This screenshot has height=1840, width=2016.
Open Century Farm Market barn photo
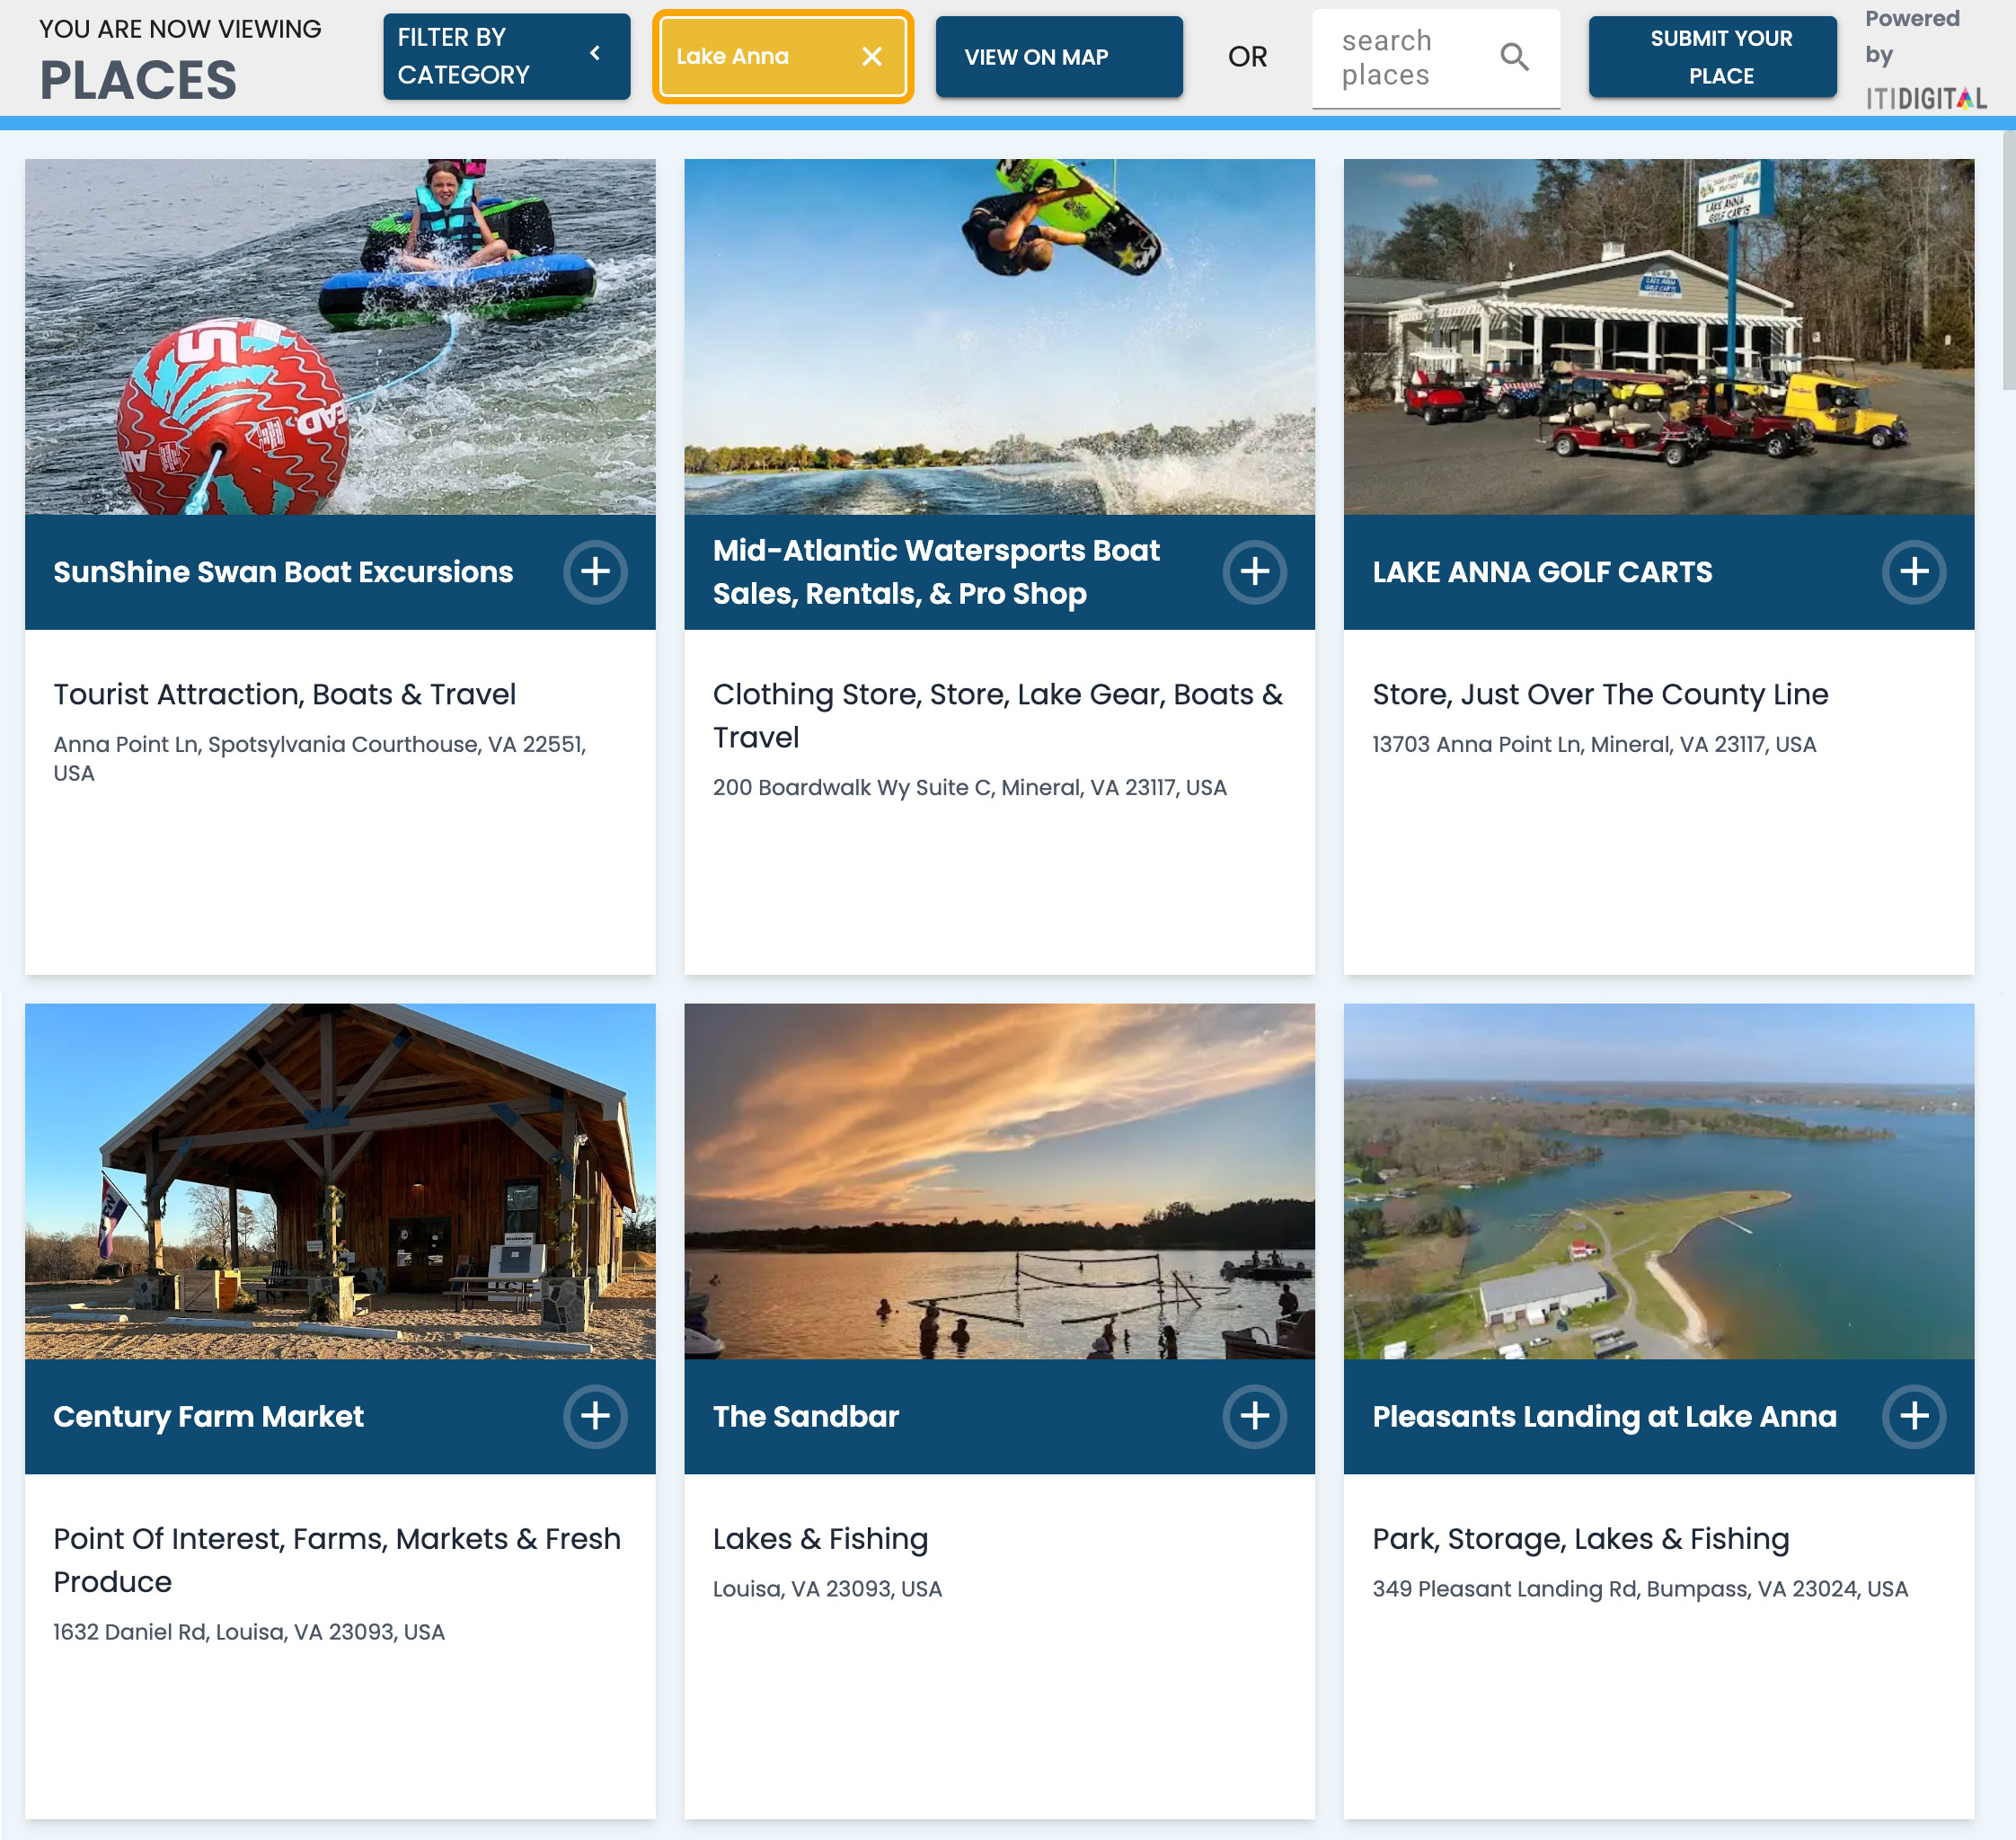click(x=340, y=1181)
